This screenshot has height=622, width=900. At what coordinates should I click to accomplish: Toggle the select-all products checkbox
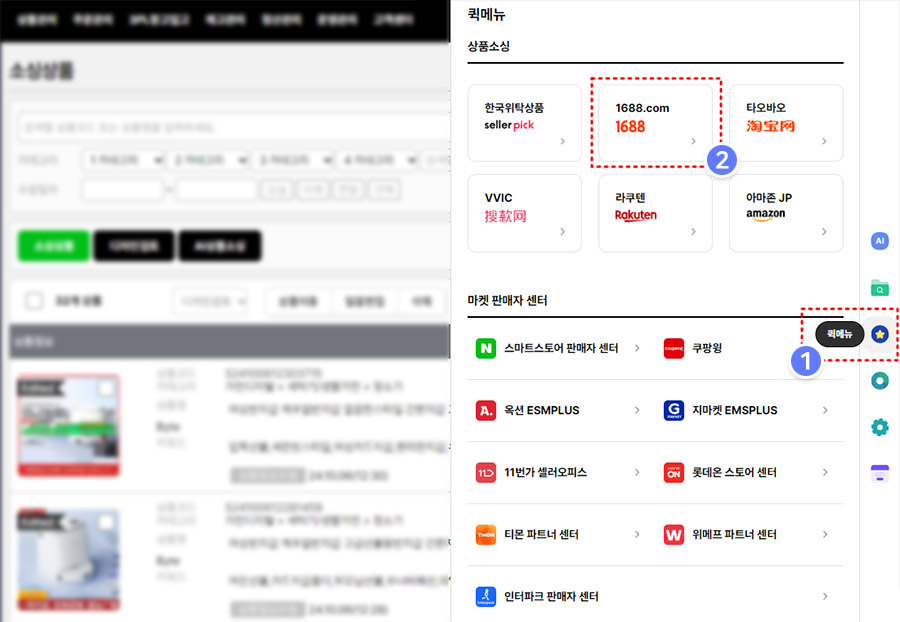(35, 300)
